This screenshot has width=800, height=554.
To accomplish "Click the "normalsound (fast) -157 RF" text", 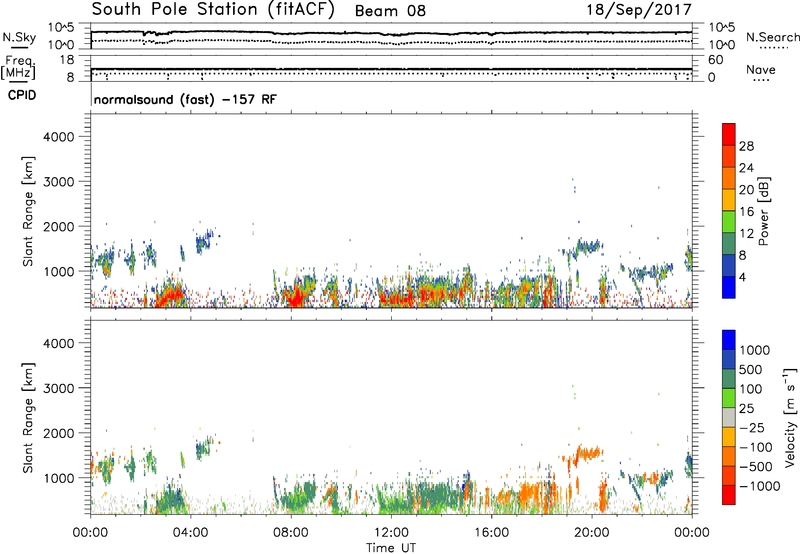I will (185, 99).
